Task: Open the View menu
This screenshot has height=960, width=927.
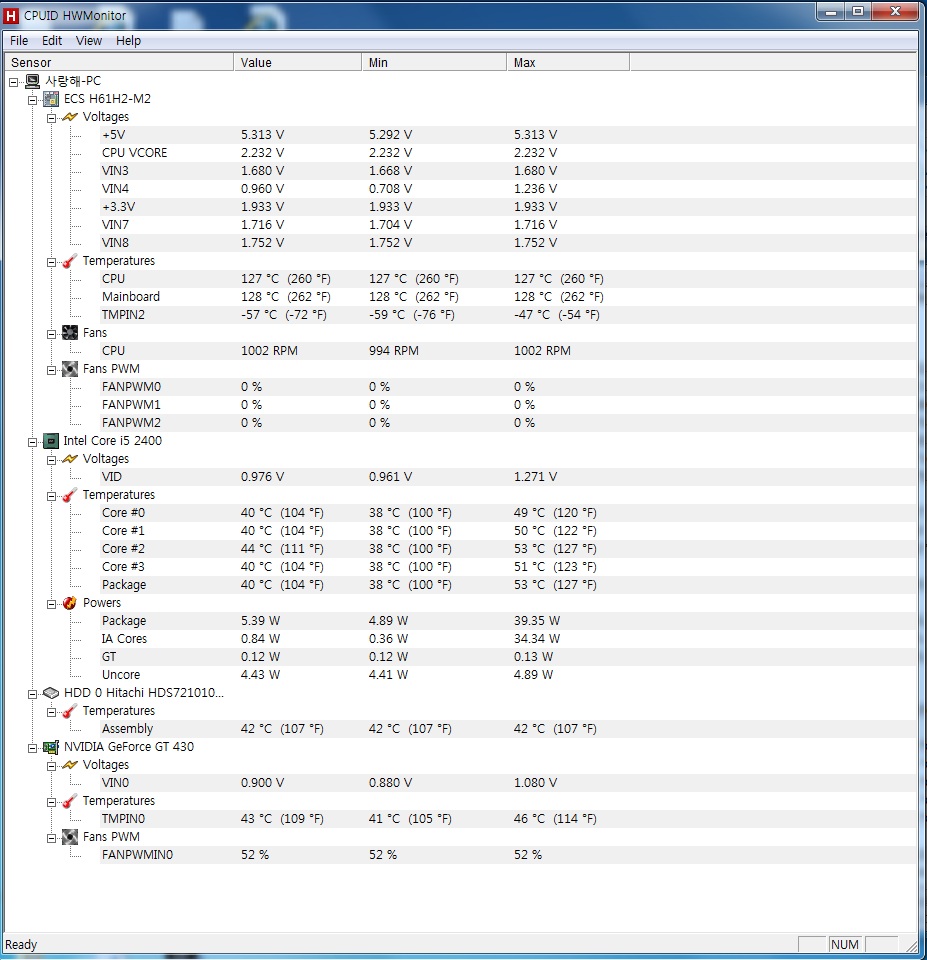Action: (89, 40)
